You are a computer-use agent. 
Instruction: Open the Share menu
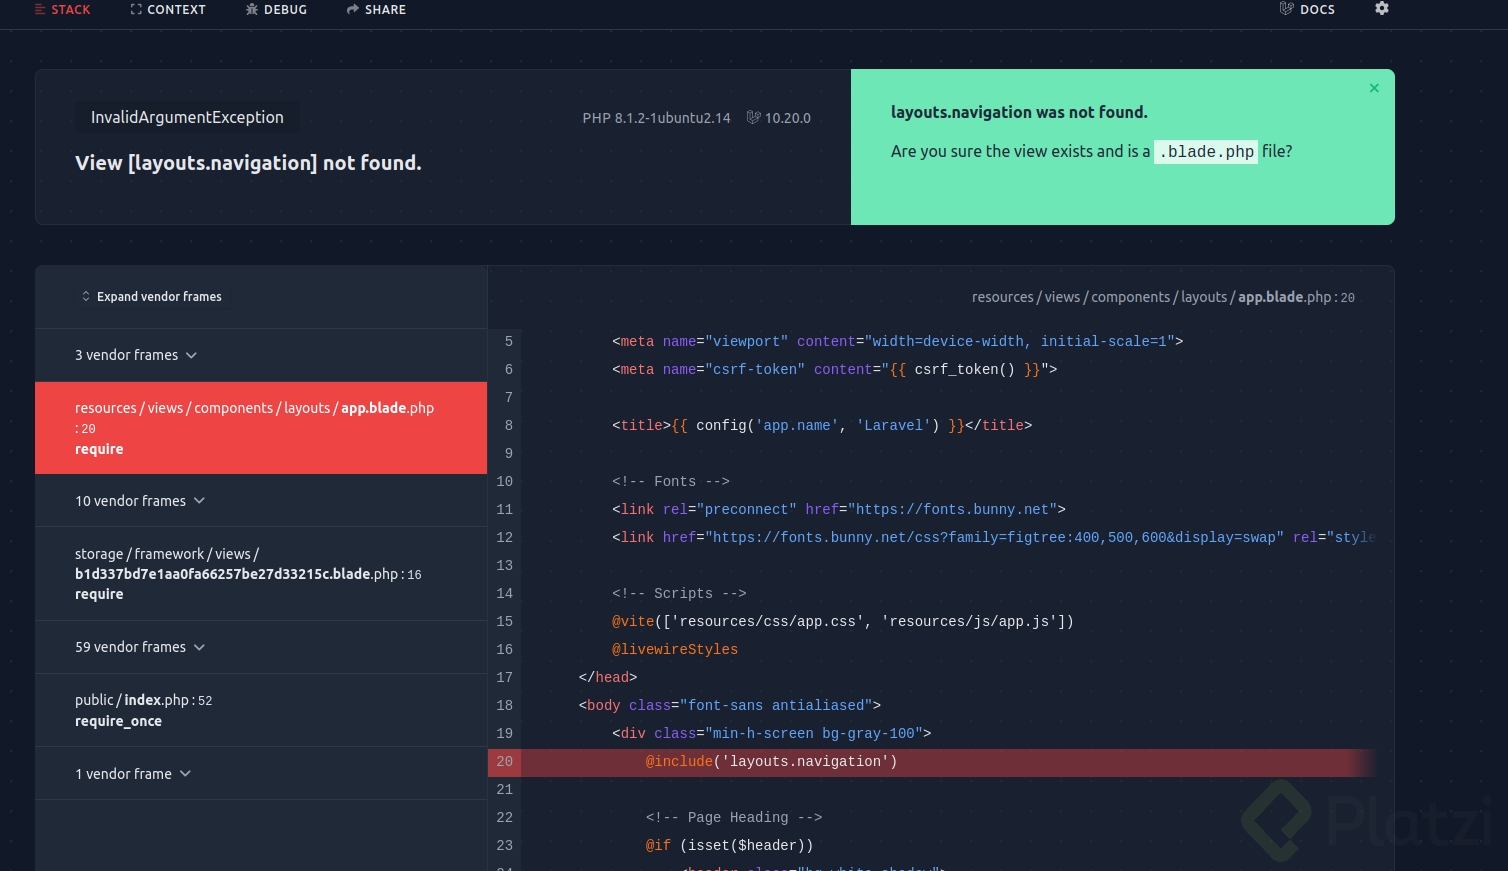coord(385,10)
